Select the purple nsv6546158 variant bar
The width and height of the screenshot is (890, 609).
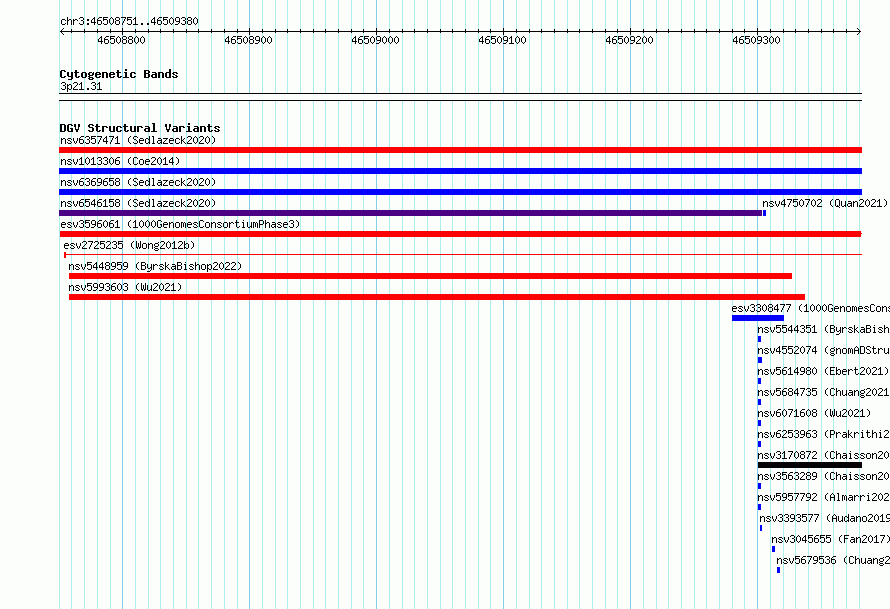[x=410, y=213]
